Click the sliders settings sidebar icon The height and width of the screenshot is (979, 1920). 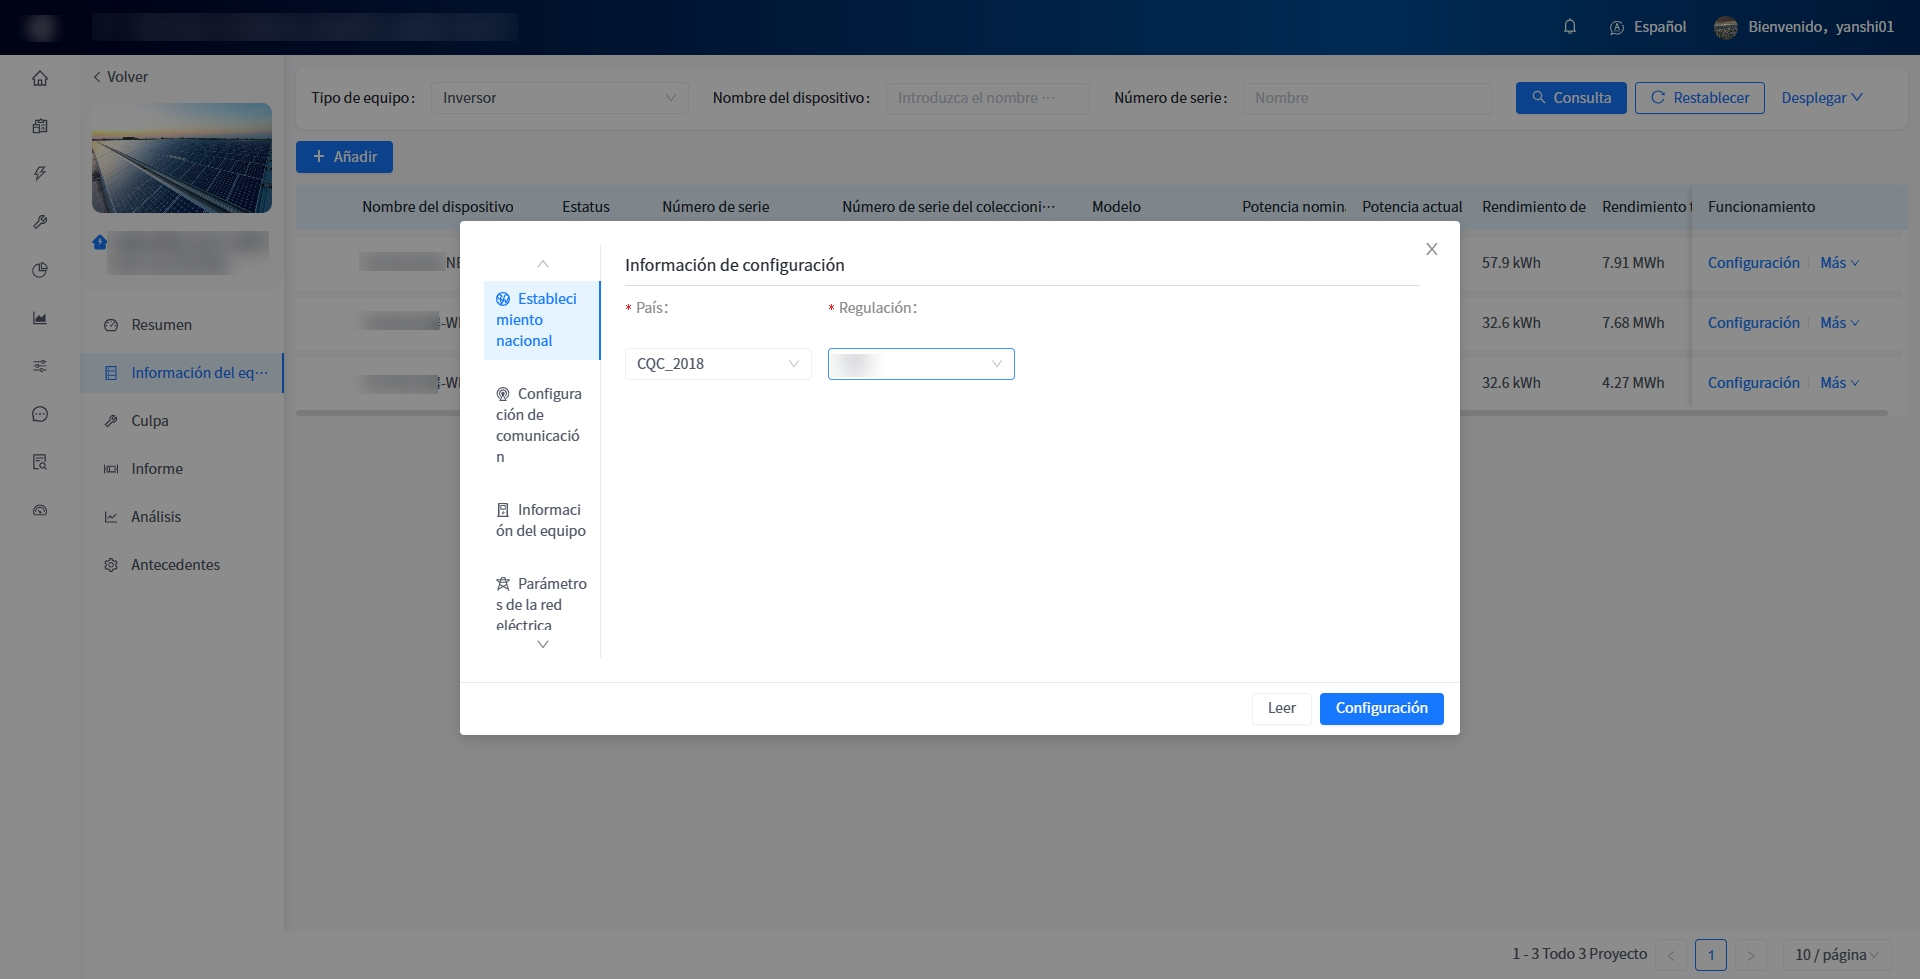pos(40,366)
